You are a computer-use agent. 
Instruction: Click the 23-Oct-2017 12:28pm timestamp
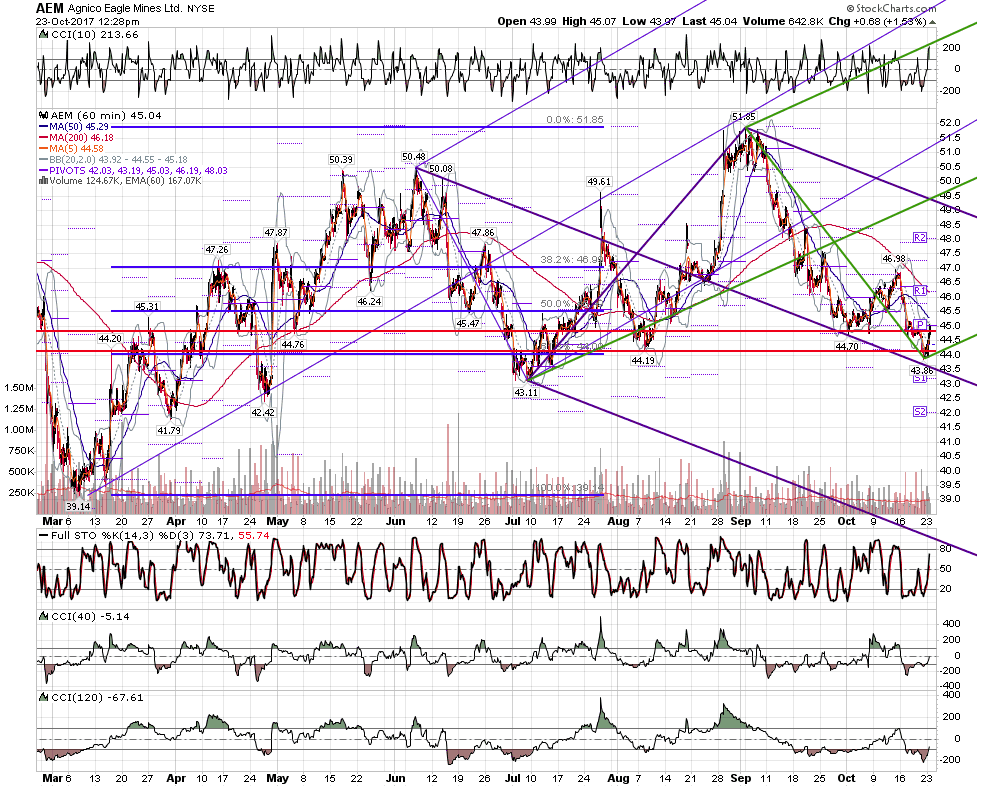point(88,21)
